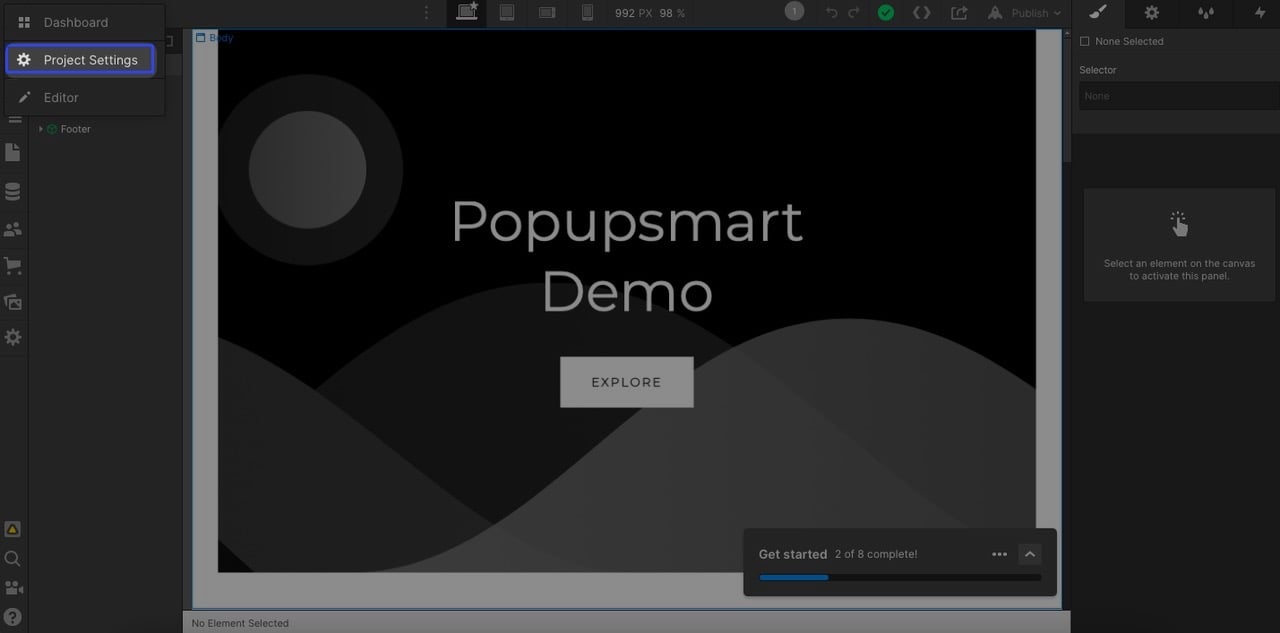Switch to the desktop breakpoint view

pyautogui.click(x=466, y=13)
